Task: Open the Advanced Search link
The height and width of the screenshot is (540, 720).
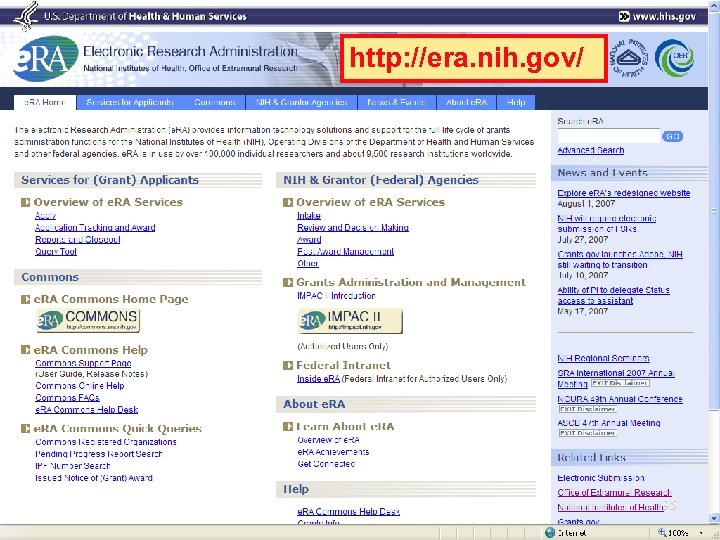Action: [x=591, y=151]
